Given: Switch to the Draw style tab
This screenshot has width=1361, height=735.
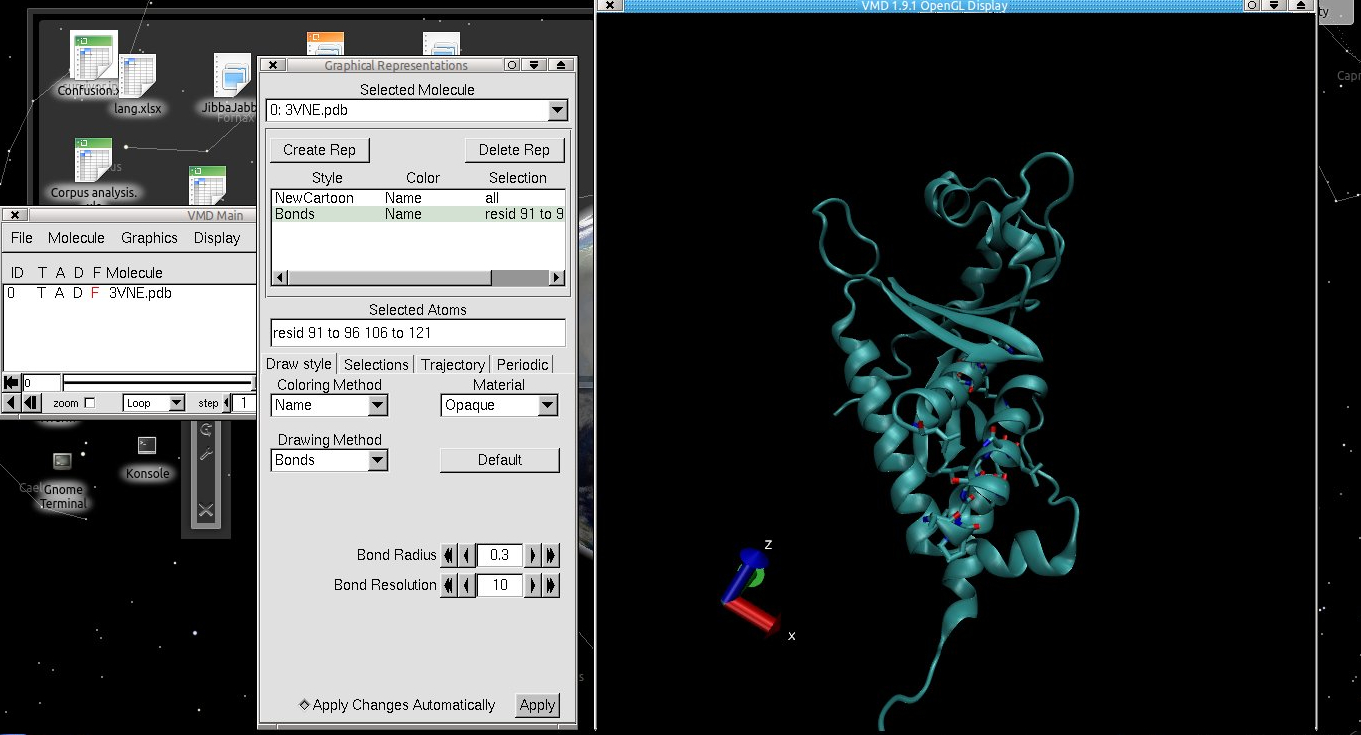Looking at the screenshot, I should point(299,364).
